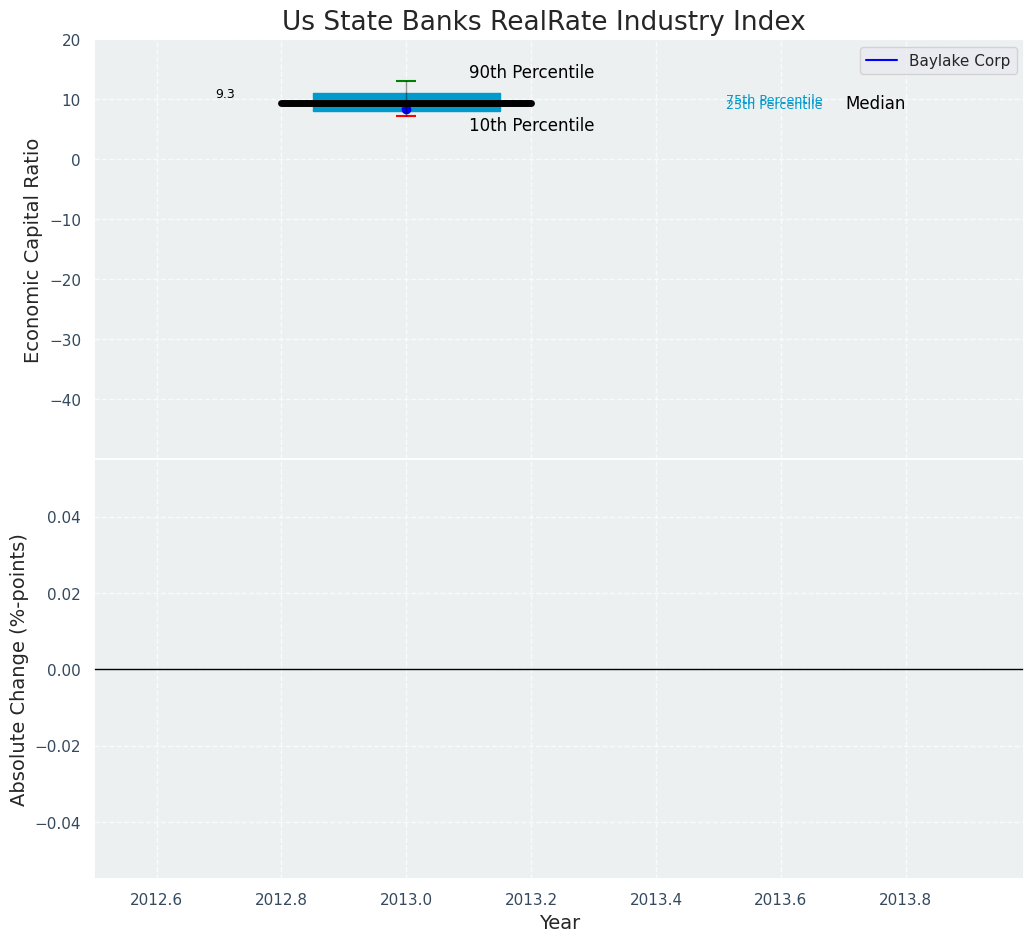Click the left end of black median line

[x=284, y=103]
